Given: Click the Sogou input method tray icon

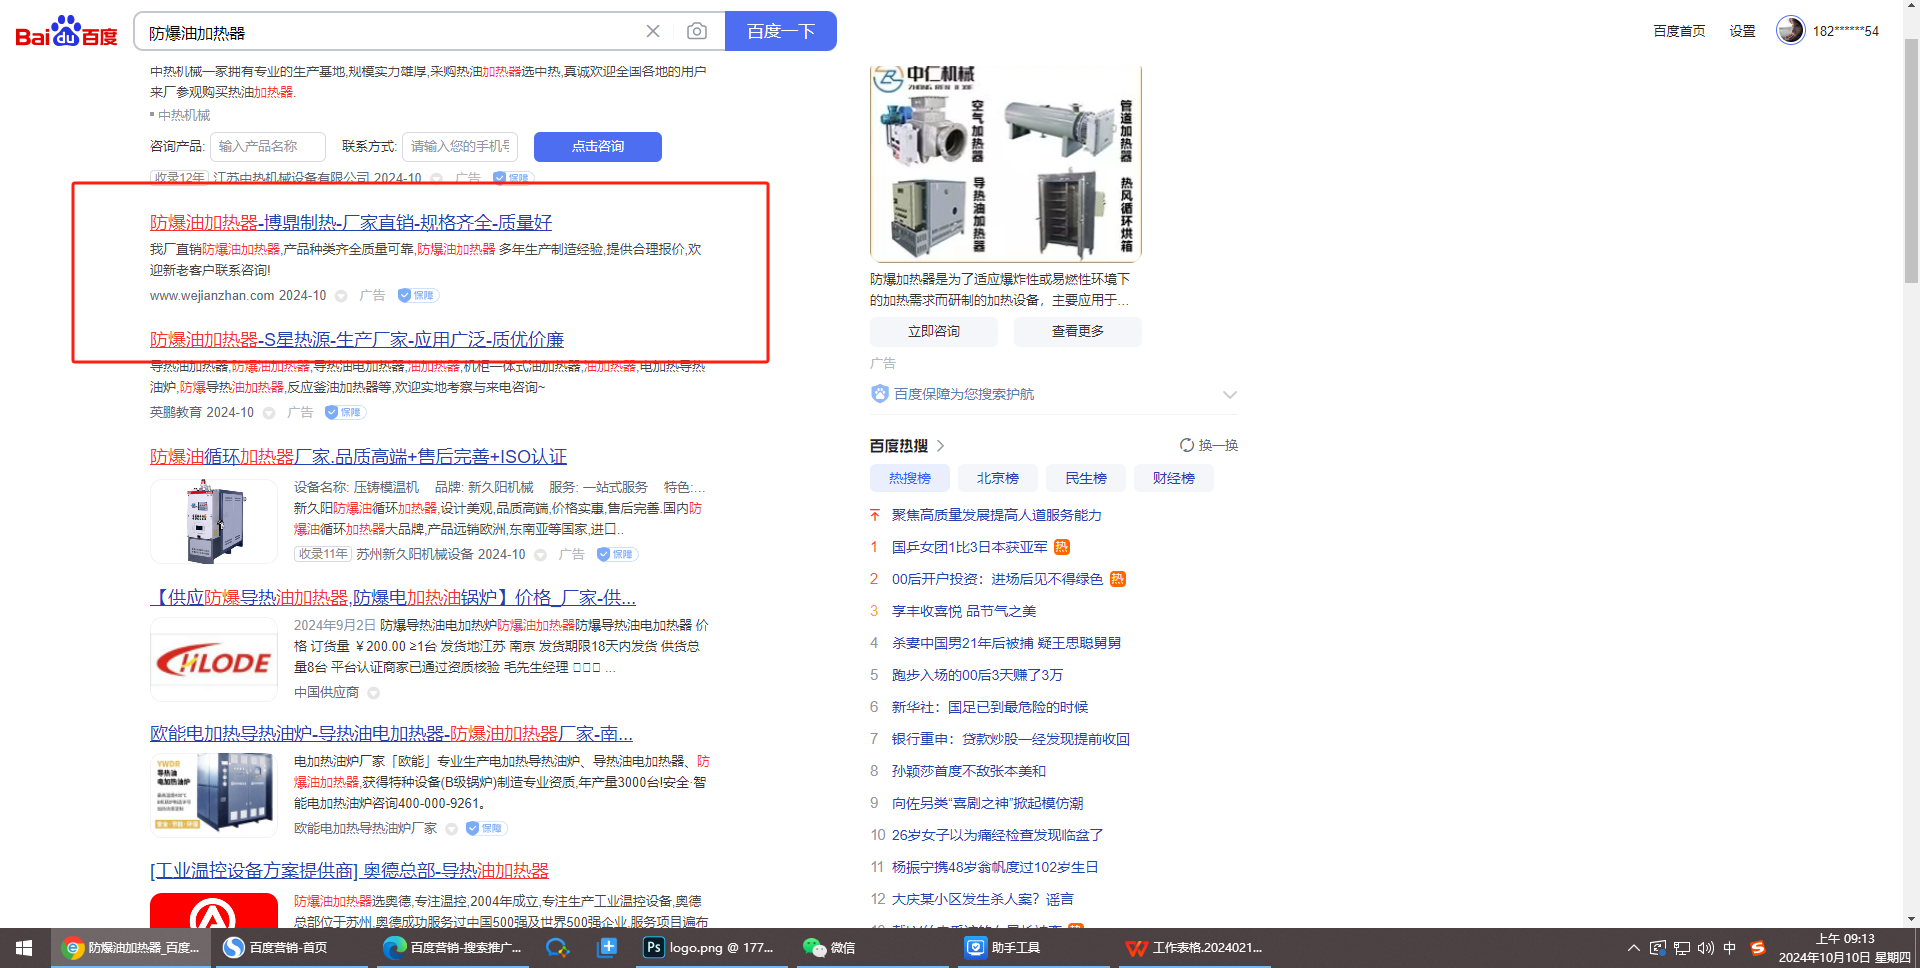Looking at the screenshot, I should click(x=1757, y=948).
